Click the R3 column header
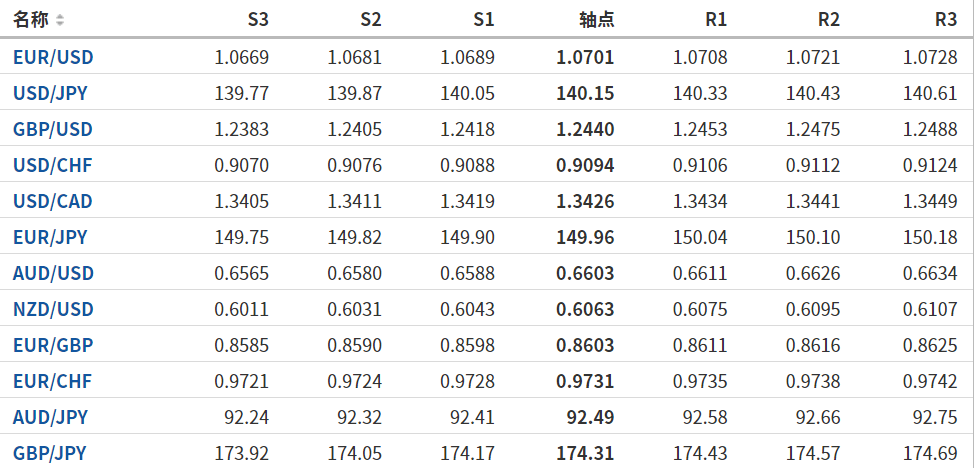 click(x=945, y=20)
